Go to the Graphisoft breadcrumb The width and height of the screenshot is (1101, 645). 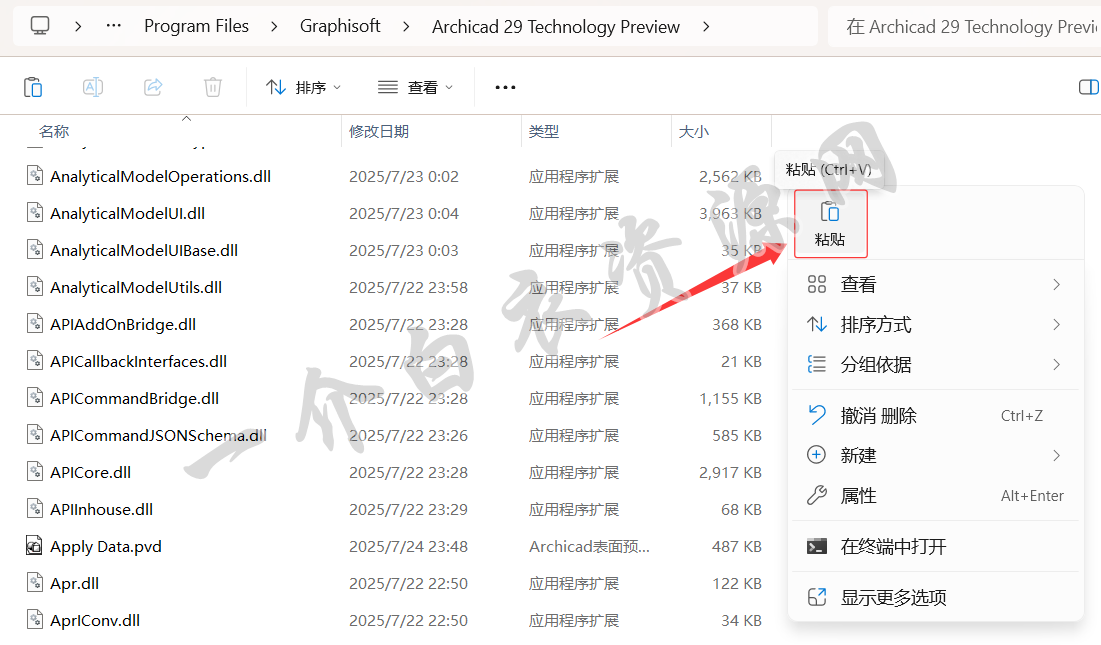tap(340, 26)
